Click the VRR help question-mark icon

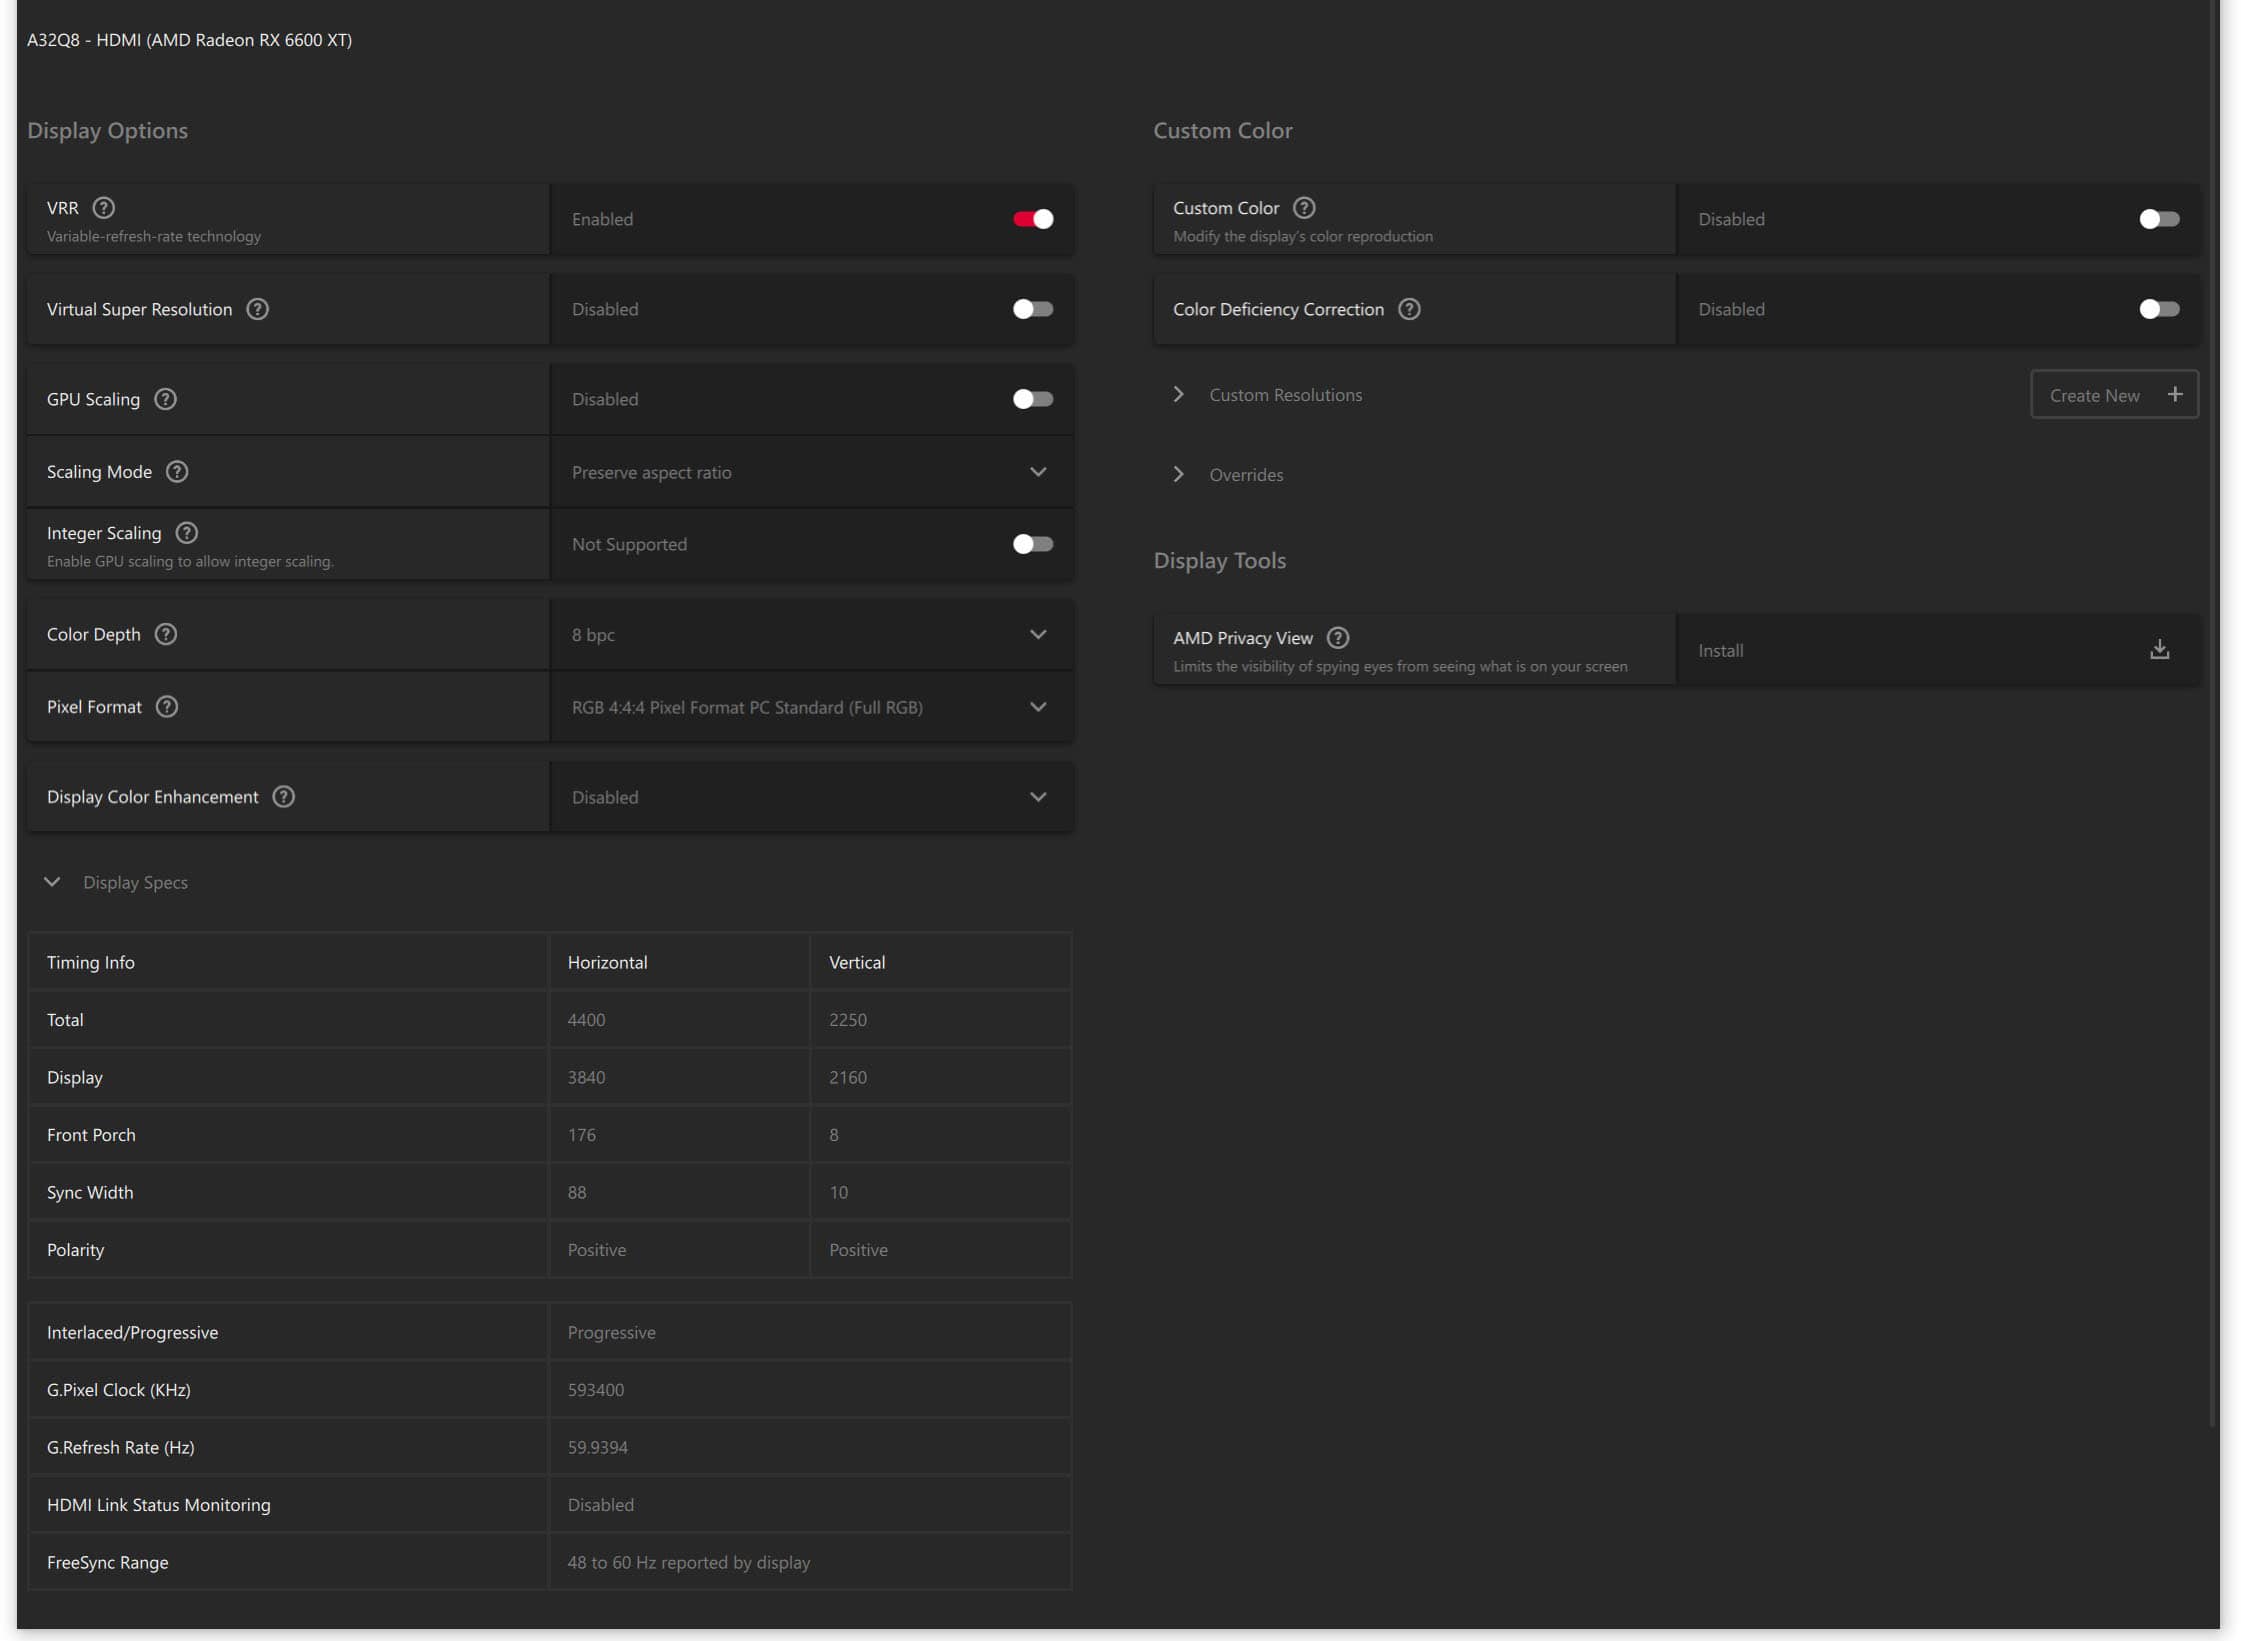(104, 208)
